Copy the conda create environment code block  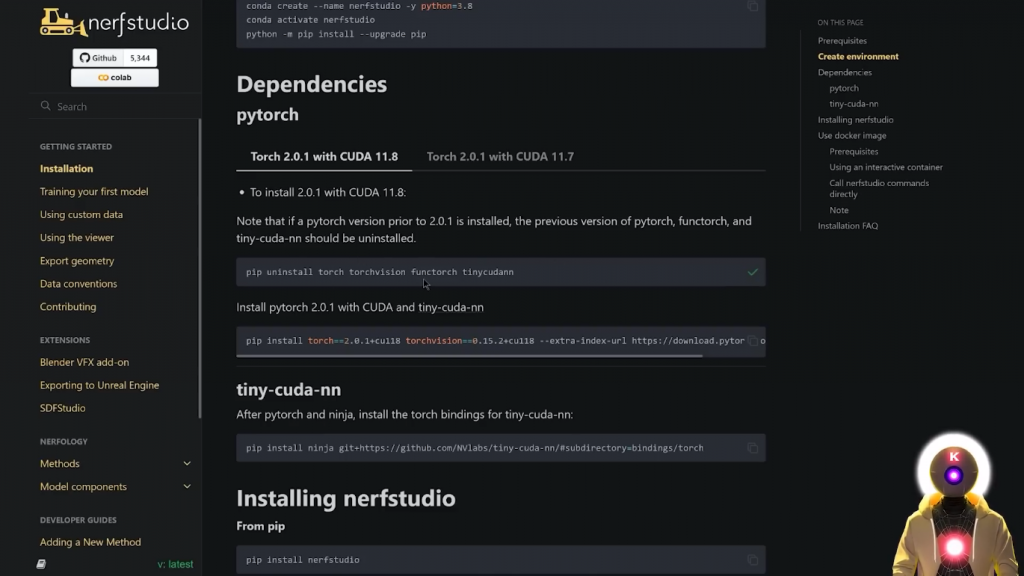[752, 6]
